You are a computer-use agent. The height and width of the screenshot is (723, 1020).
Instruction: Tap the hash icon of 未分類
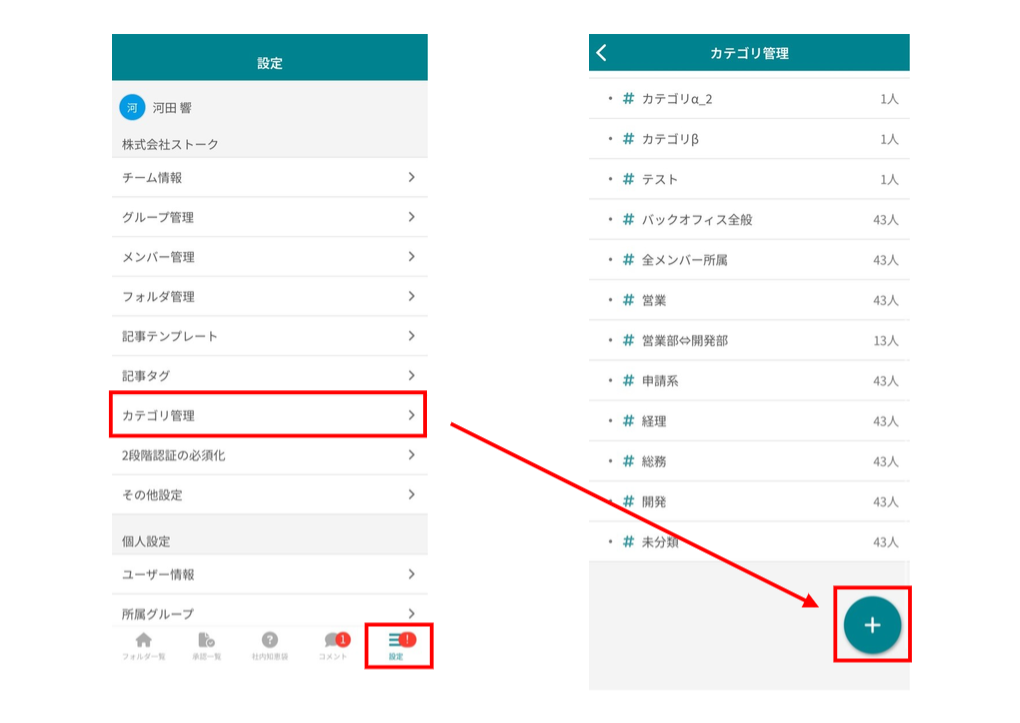coord(628,541)
